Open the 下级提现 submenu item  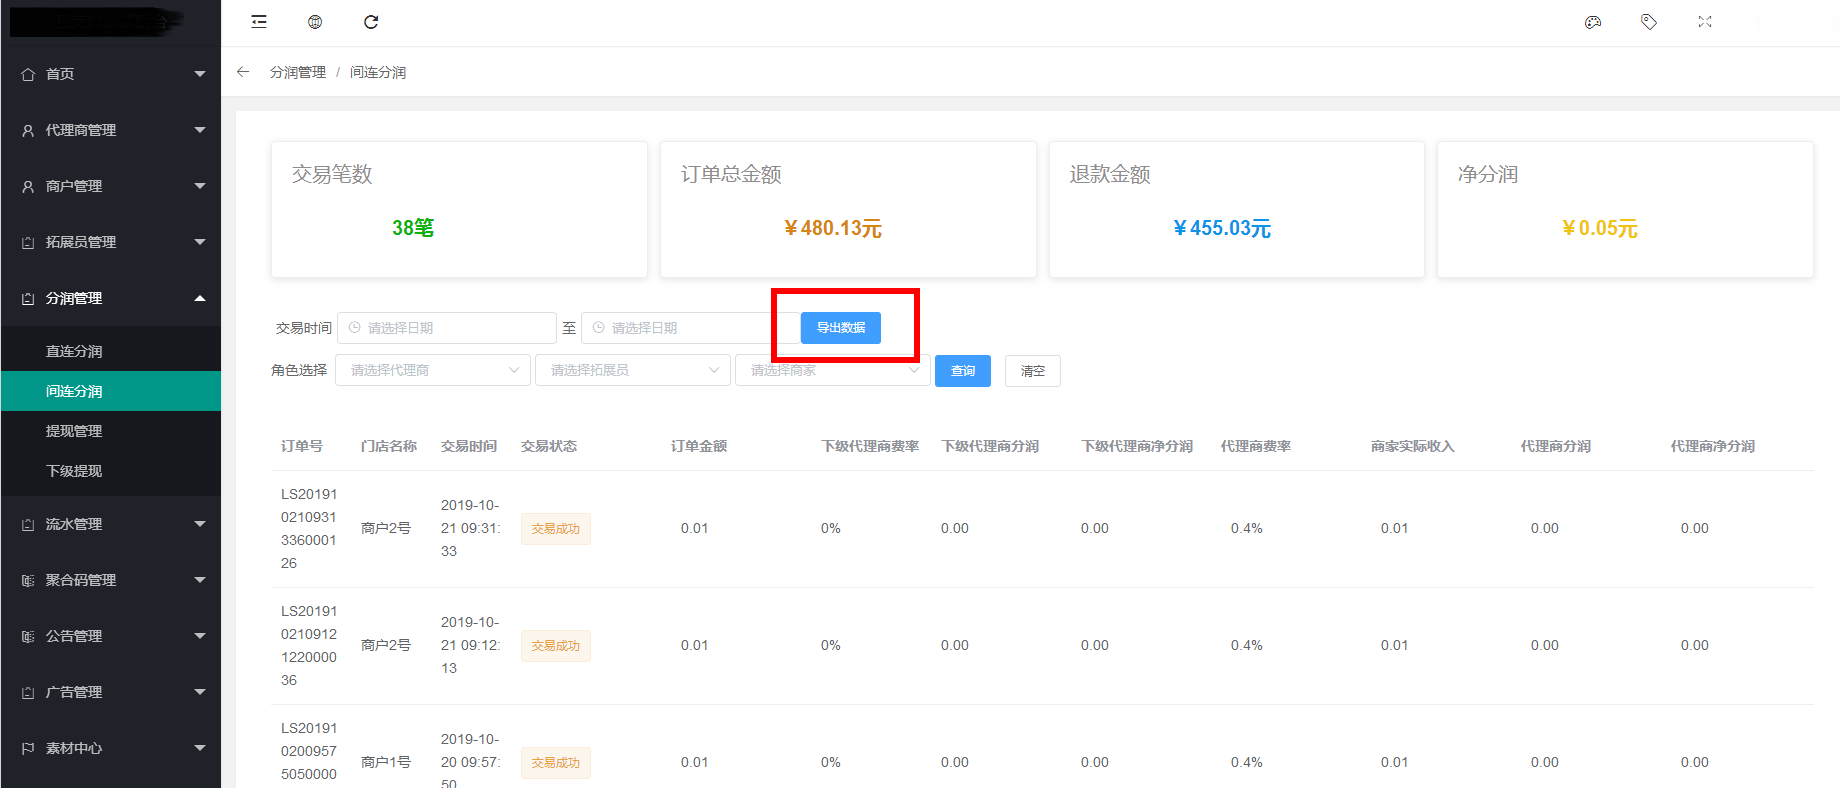pos(110,471)
